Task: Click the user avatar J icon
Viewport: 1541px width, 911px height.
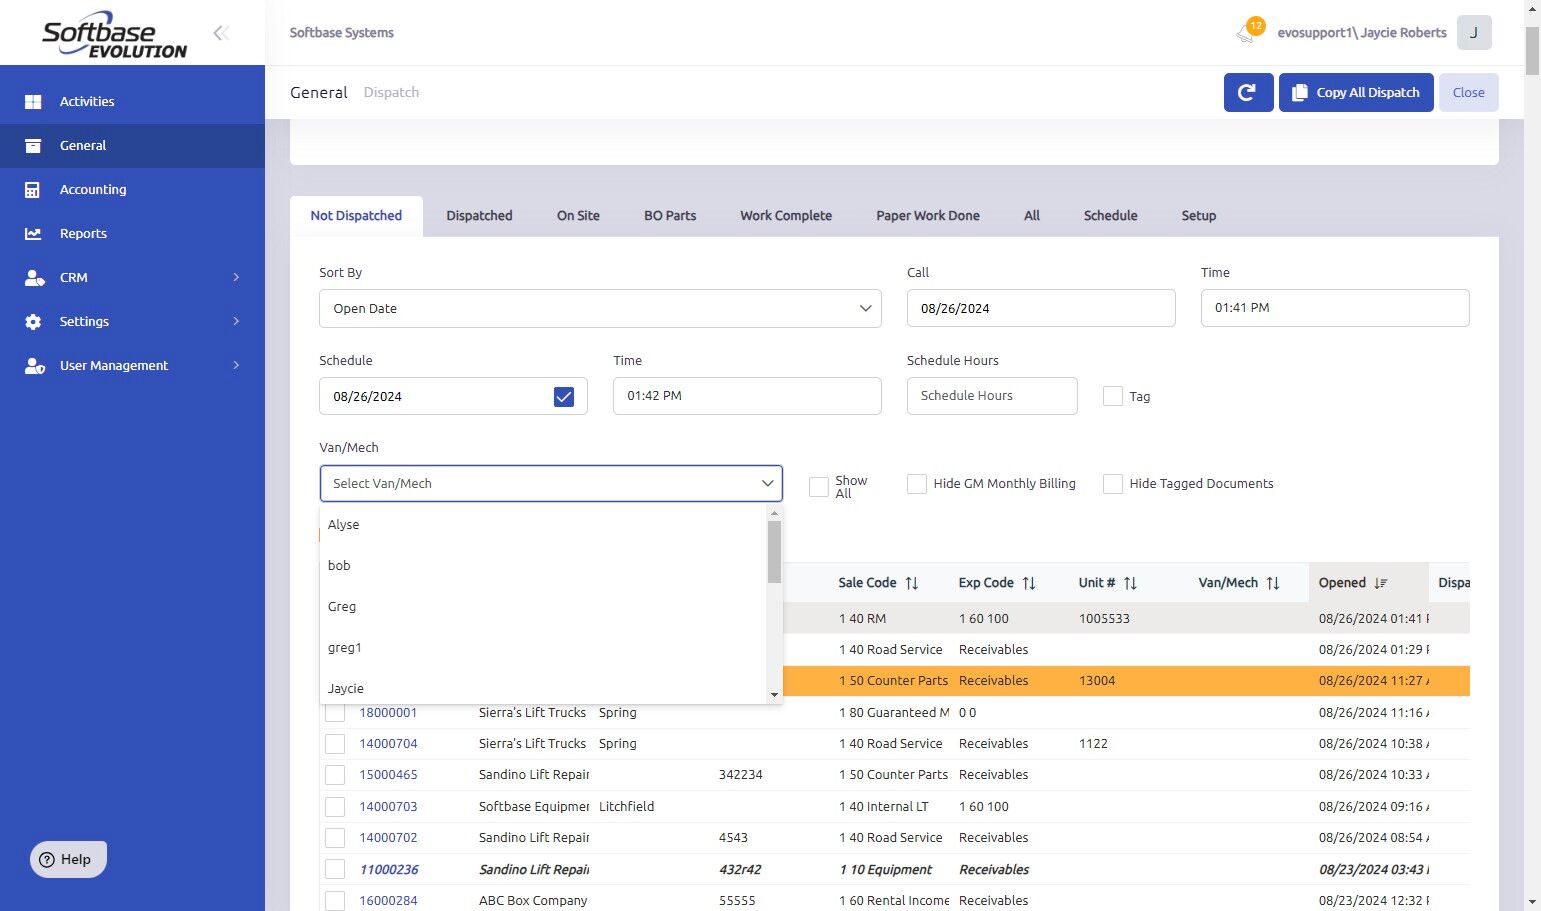Action: [x=1473, y=33]
